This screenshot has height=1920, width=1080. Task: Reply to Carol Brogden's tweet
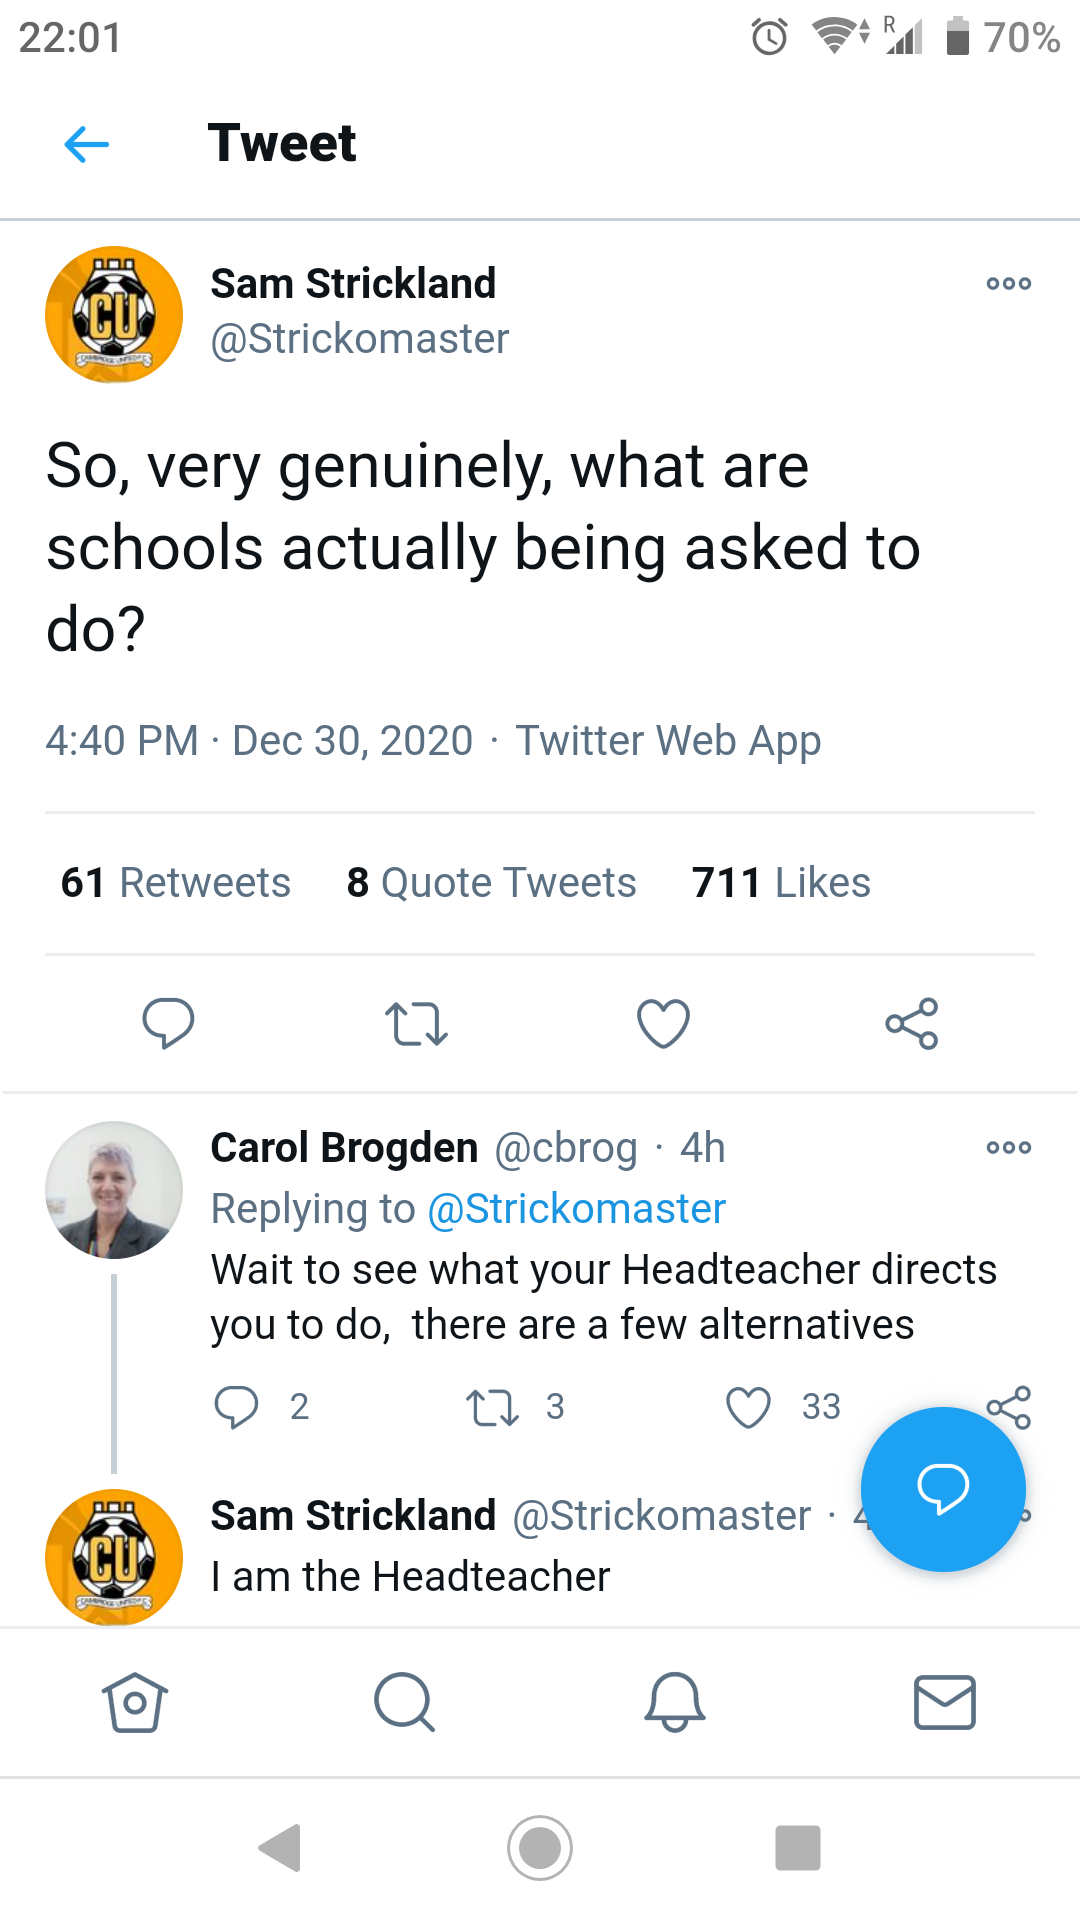coord(237,1407)
